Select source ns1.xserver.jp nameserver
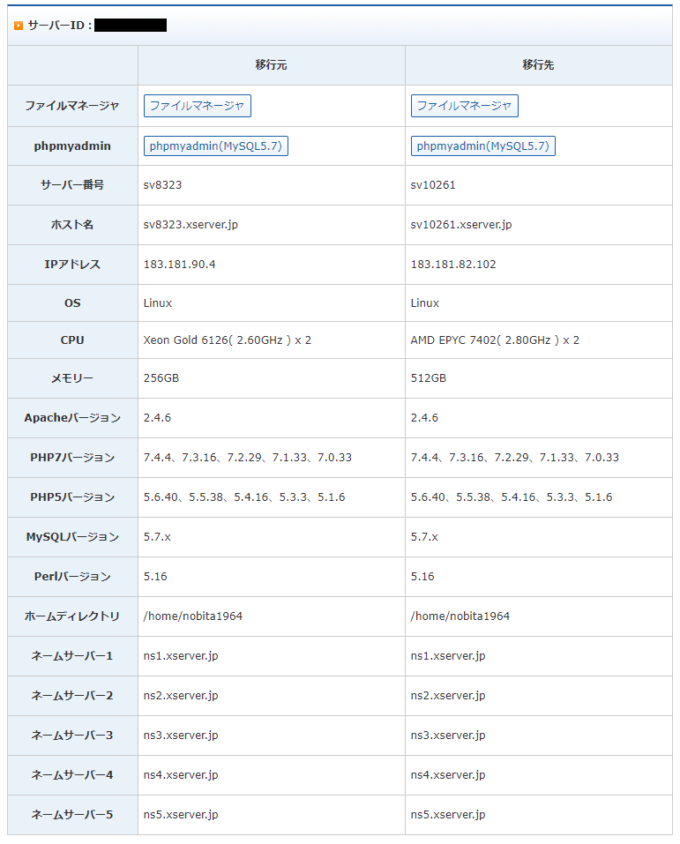Screen dimensions: 680x844 181,656
